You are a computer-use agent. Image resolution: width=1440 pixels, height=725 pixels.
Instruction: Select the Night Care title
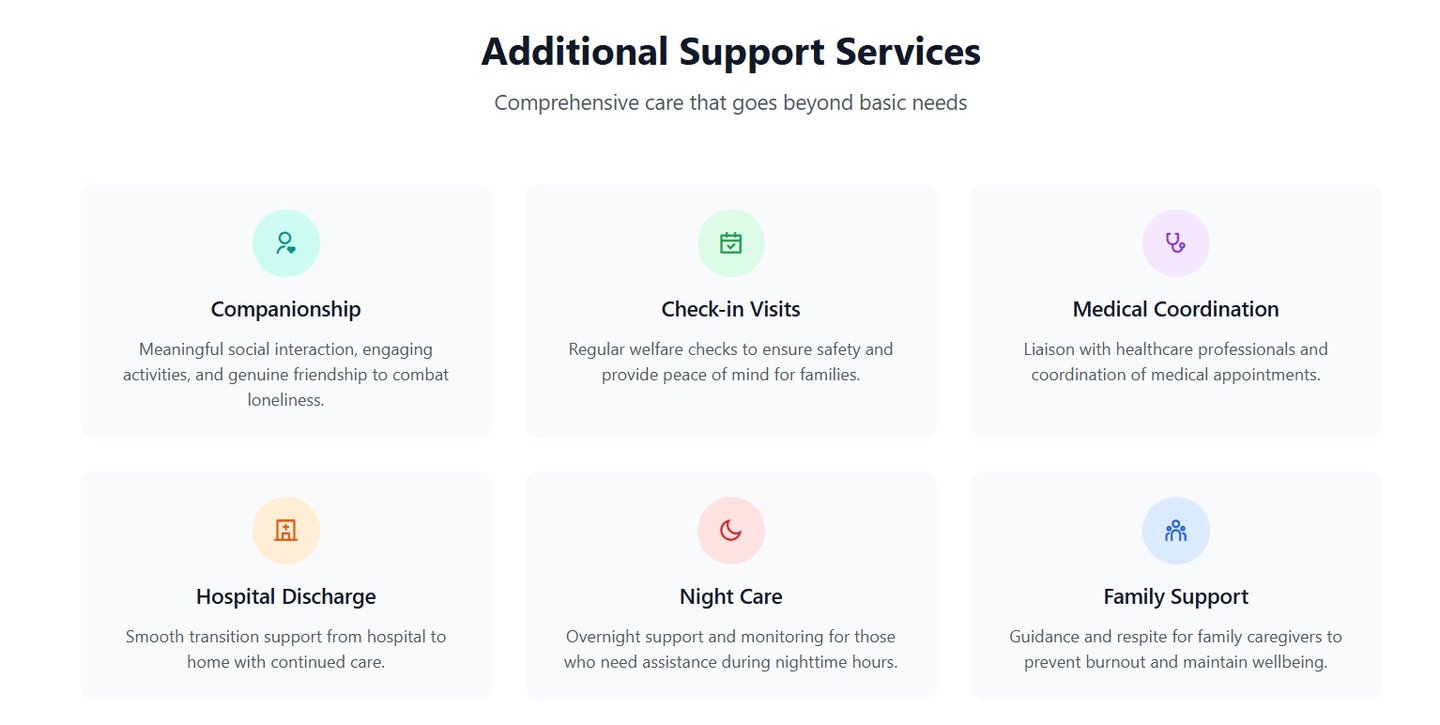(x=731, y=597)
